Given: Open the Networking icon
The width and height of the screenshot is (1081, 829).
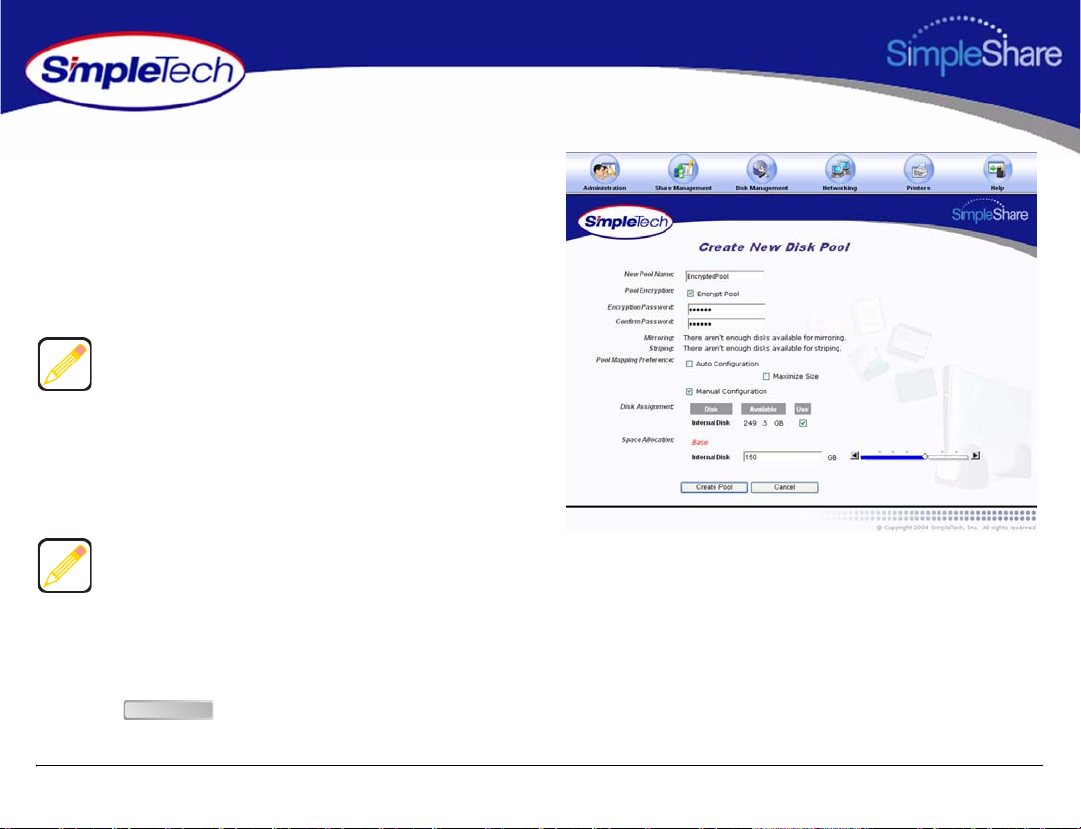Looking at the screenshot, I should click(840, 170).
